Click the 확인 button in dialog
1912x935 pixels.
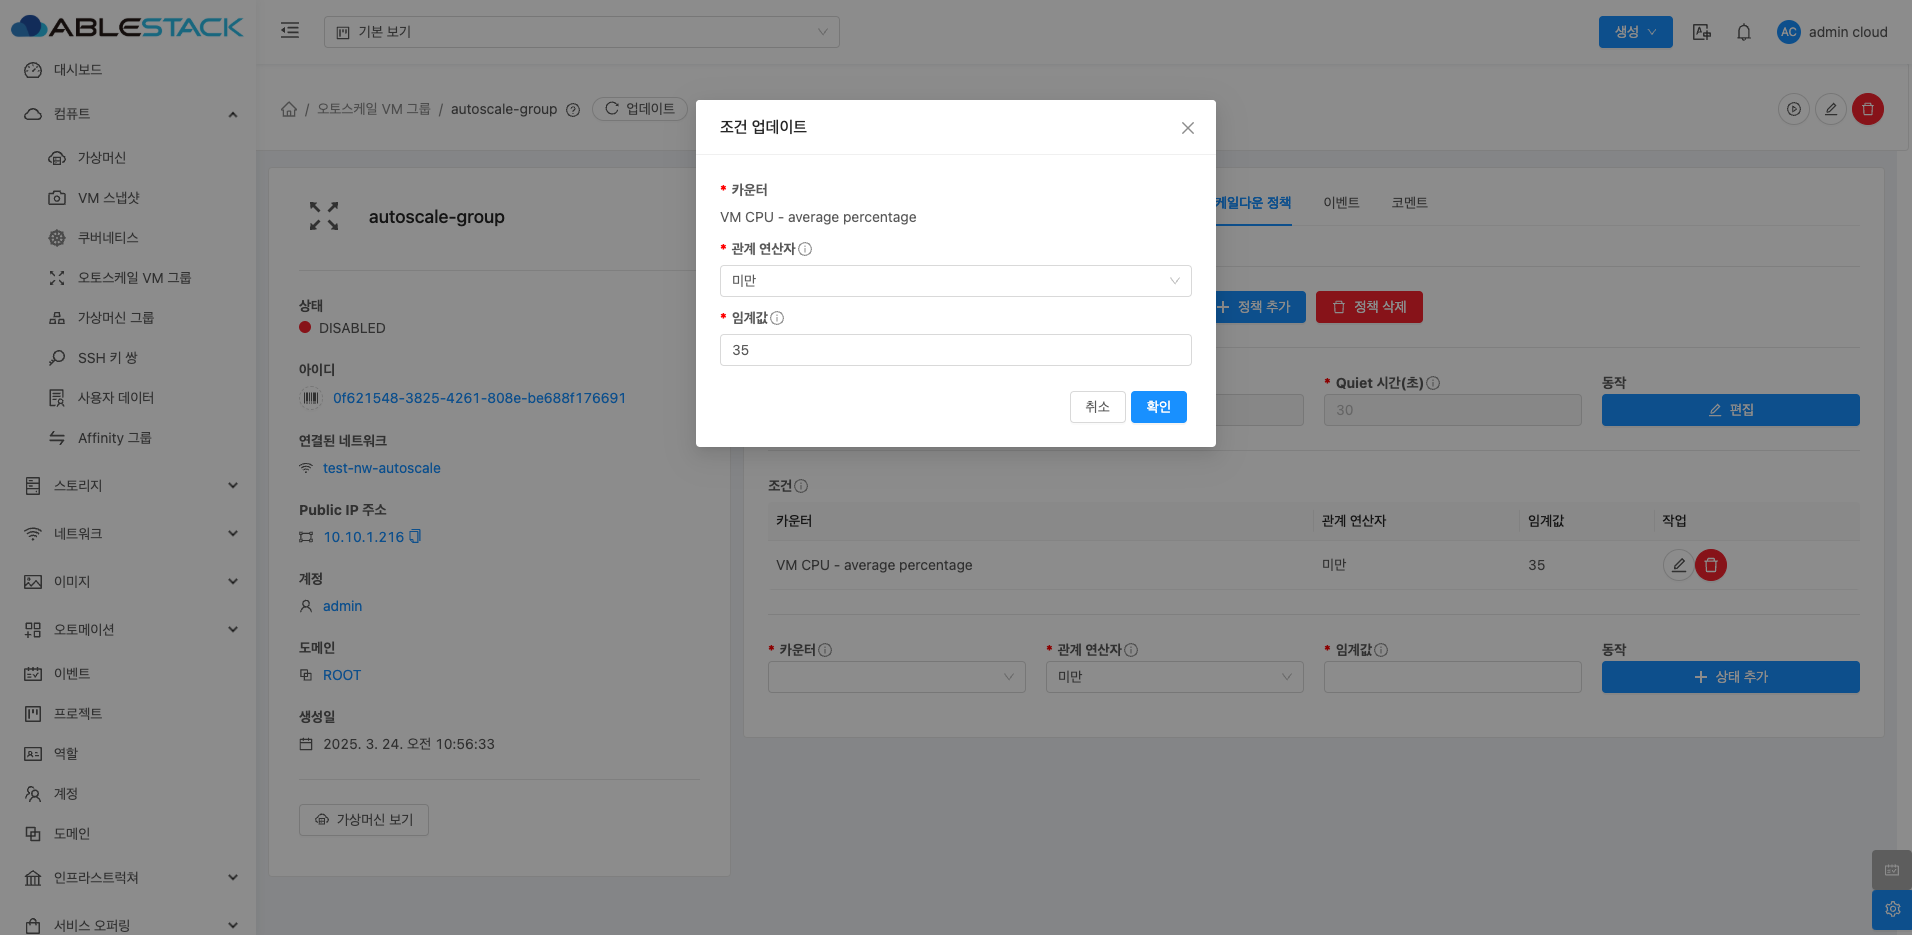coord(1158,407)
